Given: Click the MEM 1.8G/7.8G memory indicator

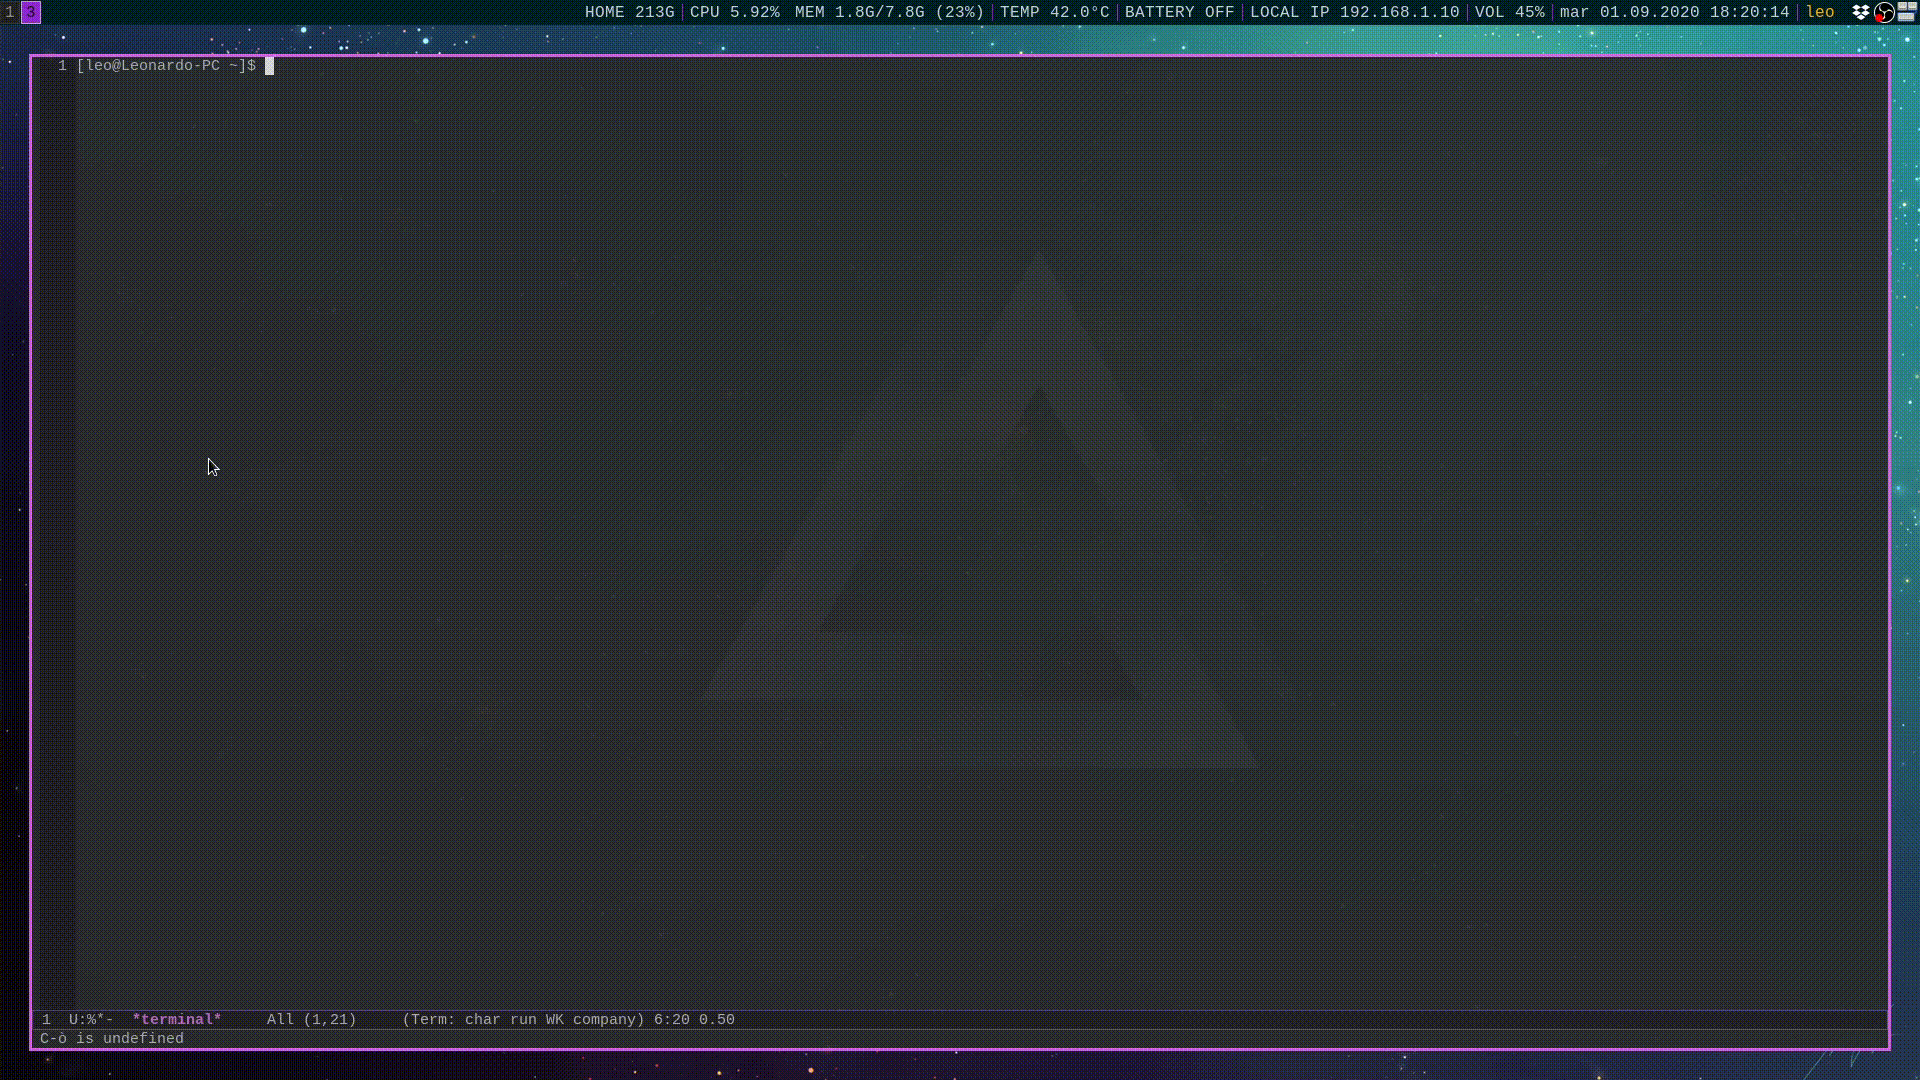Looking at the screenshot, I should click(x=889, y=12).
